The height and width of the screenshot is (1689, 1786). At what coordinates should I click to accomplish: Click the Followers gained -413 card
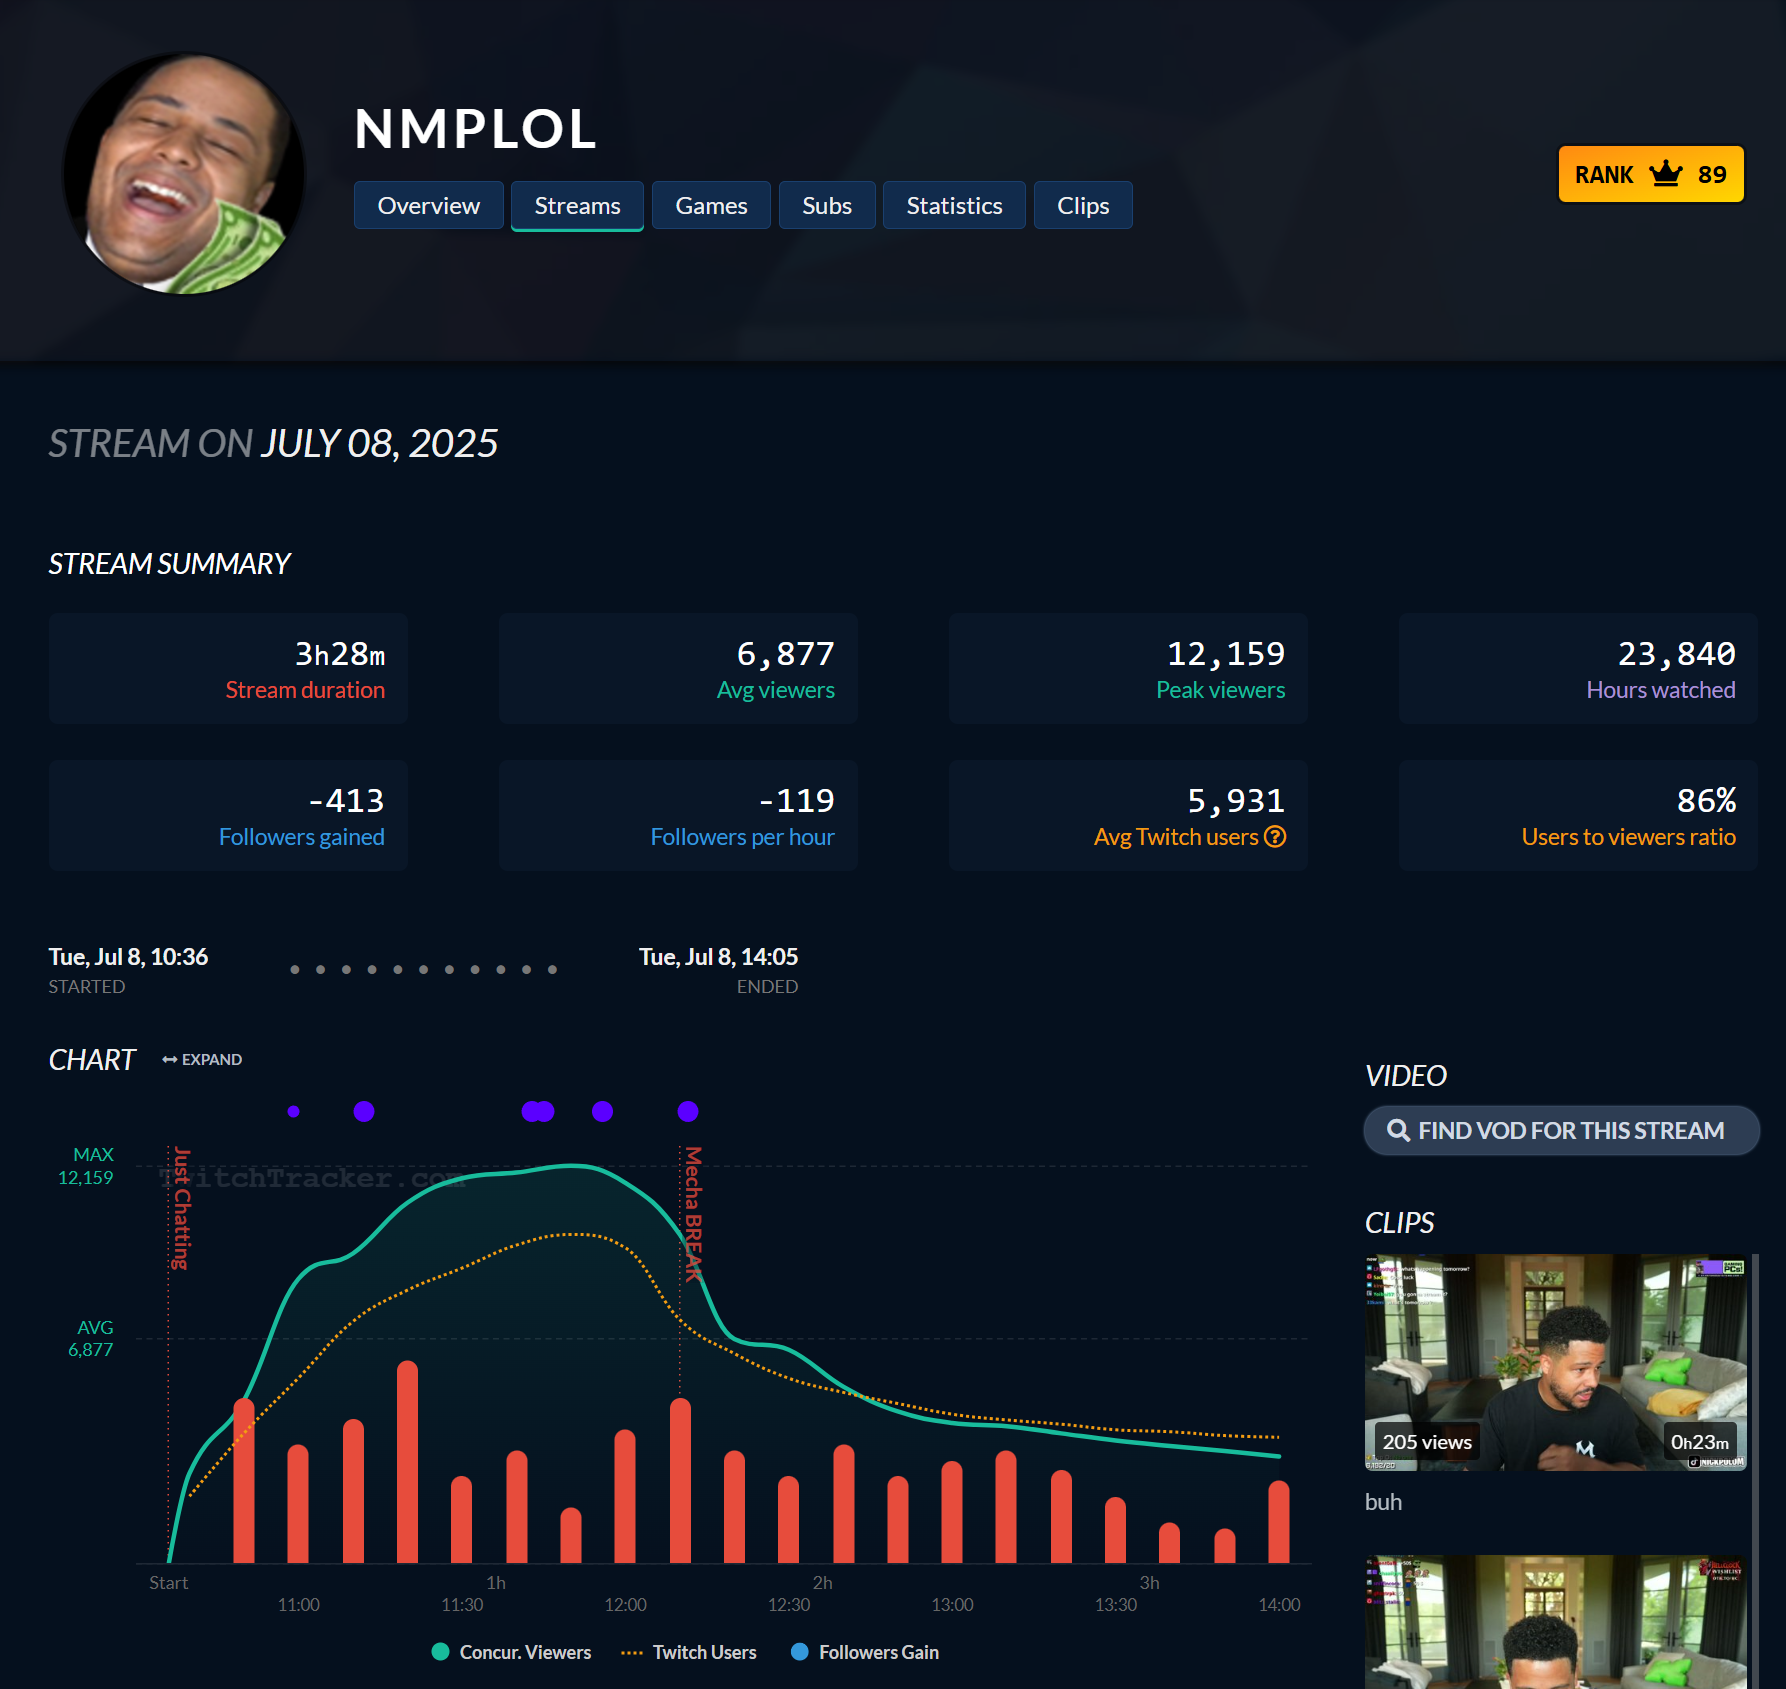(x=228, y=815)
